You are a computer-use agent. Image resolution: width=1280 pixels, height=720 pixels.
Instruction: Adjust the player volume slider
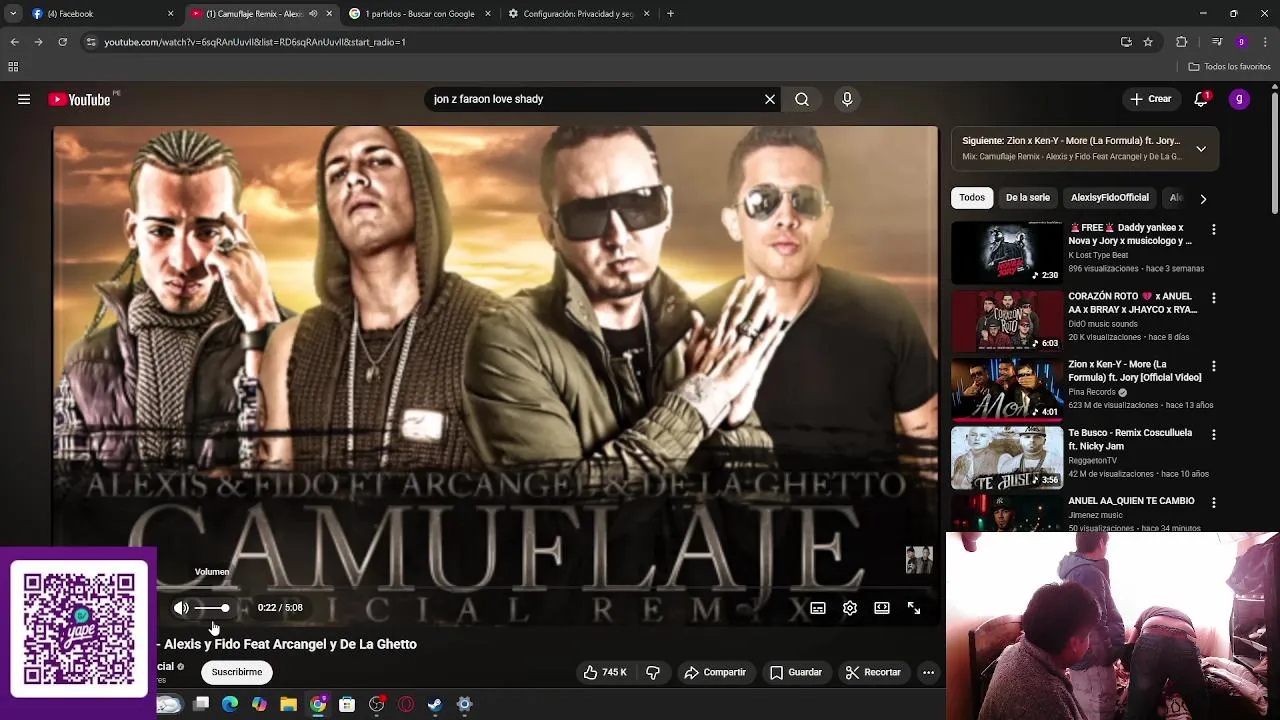click(x=212, y=608)
